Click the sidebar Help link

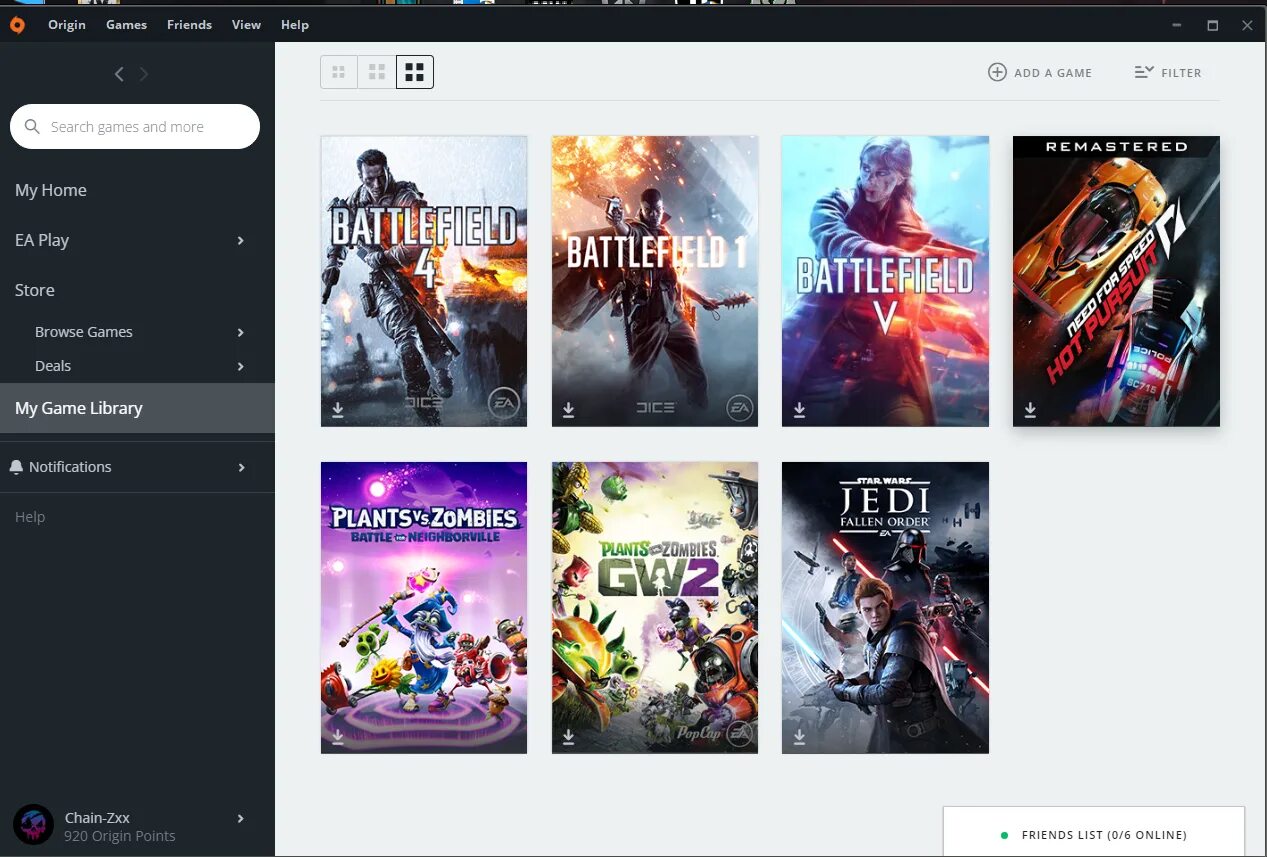(30, 517)
